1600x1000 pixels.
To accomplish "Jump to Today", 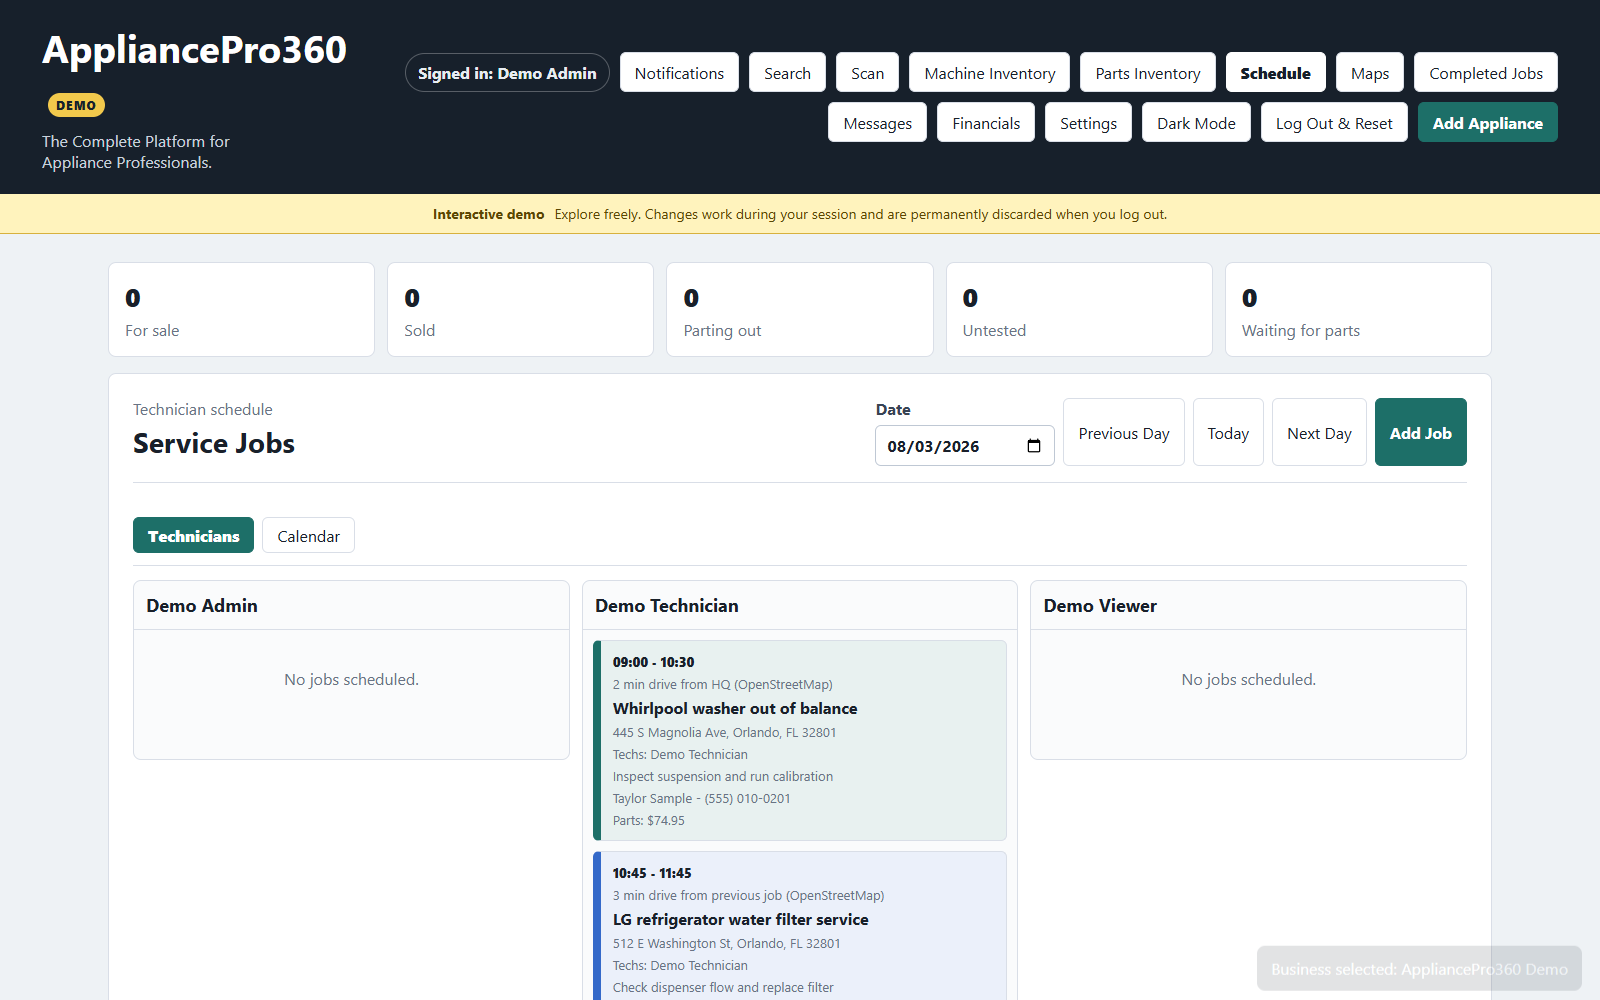I will [x=1228, y=432].
